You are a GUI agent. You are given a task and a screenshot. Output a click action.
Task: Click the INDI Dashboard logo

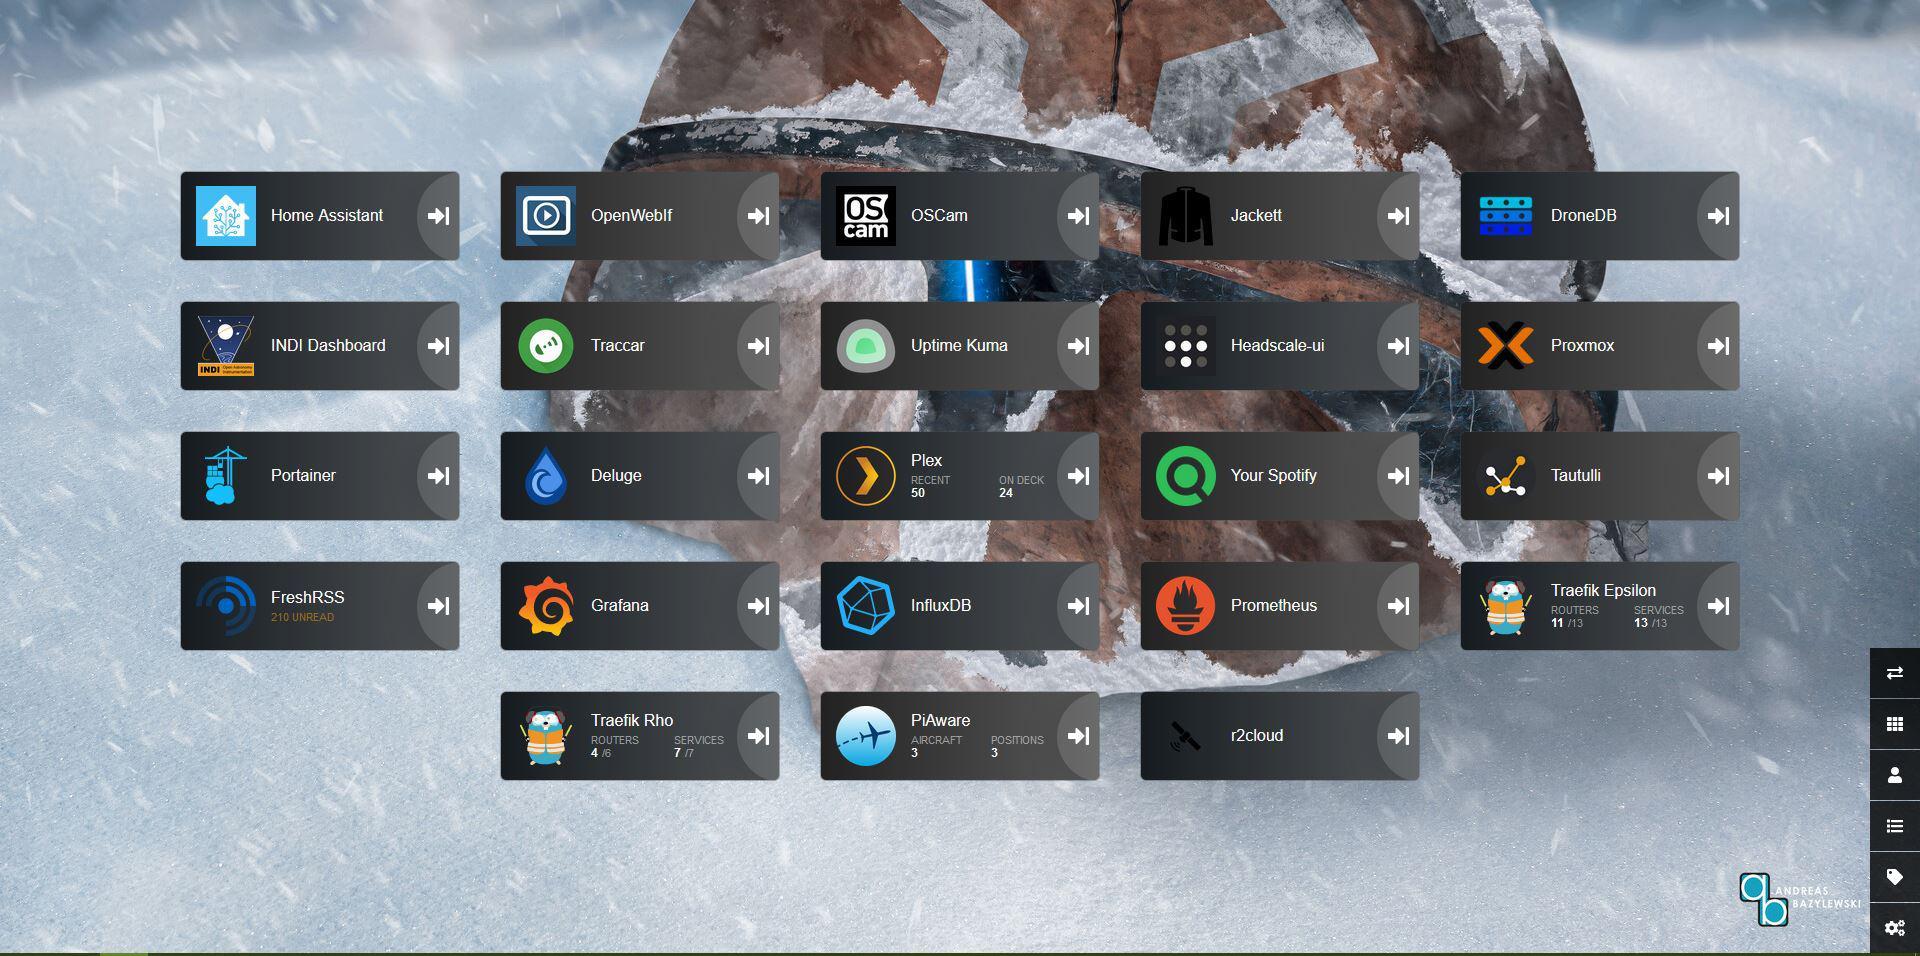pyautogui.click(x=225, y=346)
